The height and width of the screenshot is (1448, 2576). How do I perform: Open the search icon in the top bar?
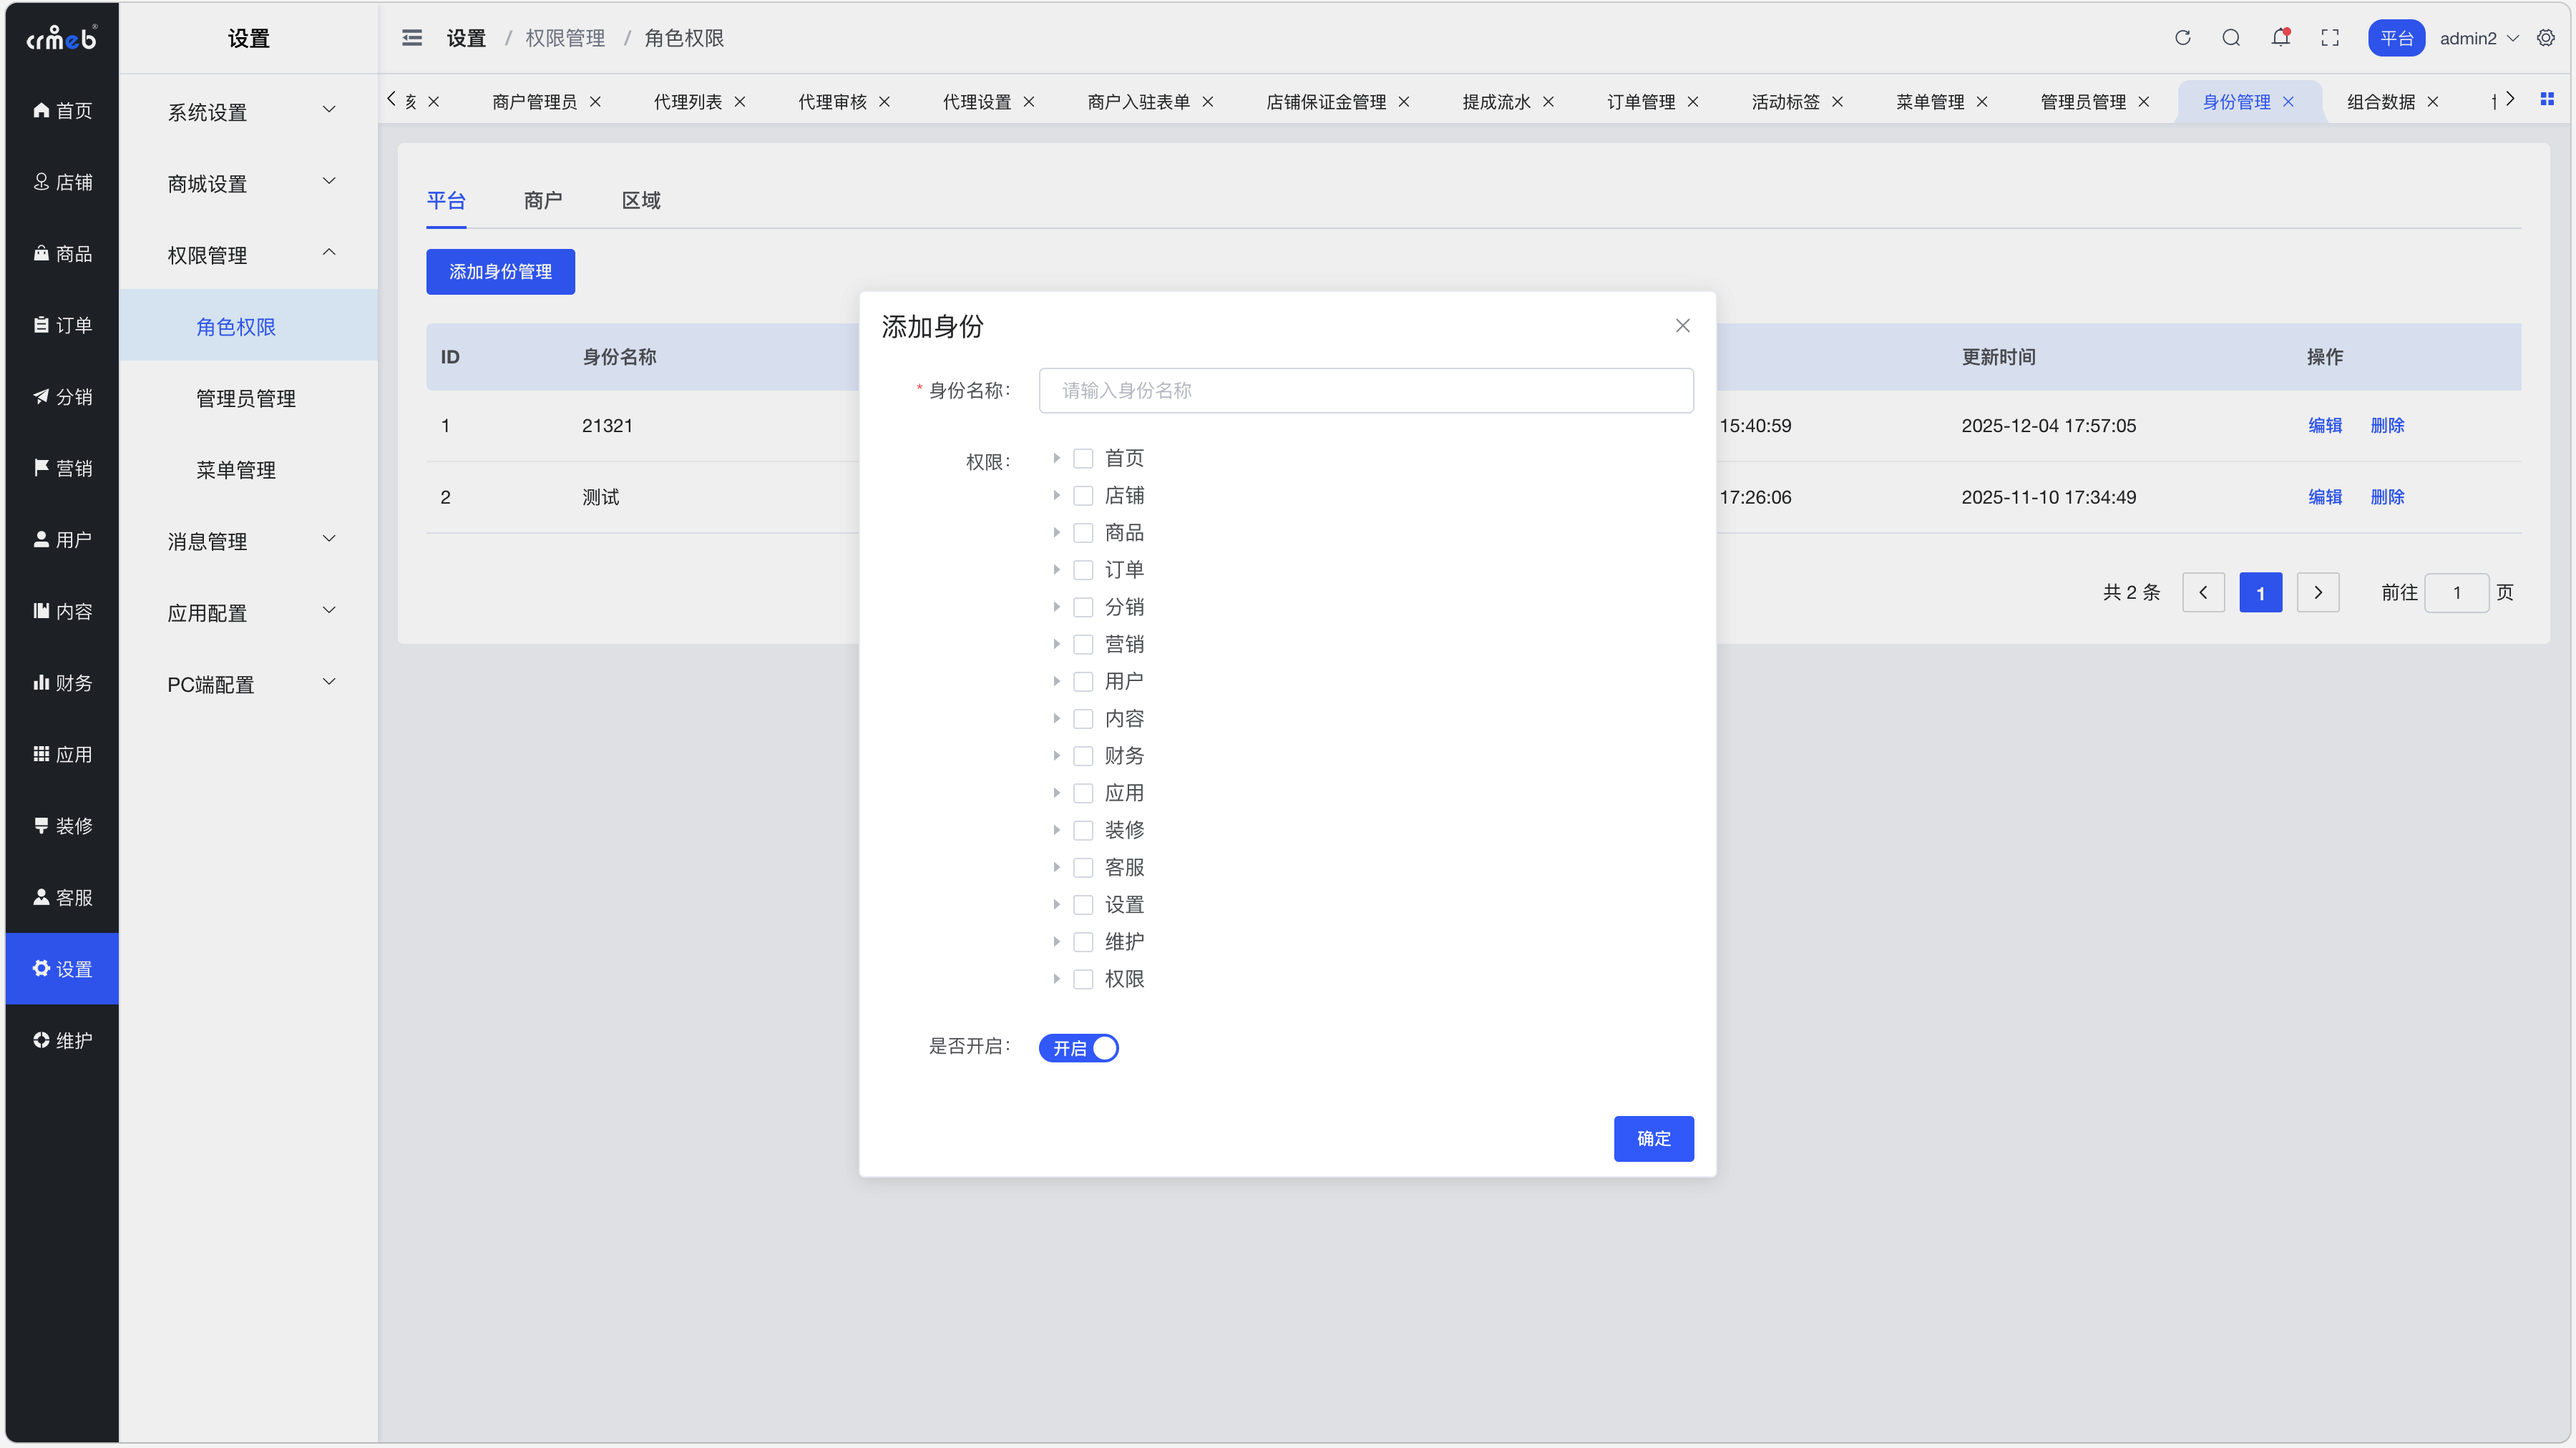click(2231, 38)
